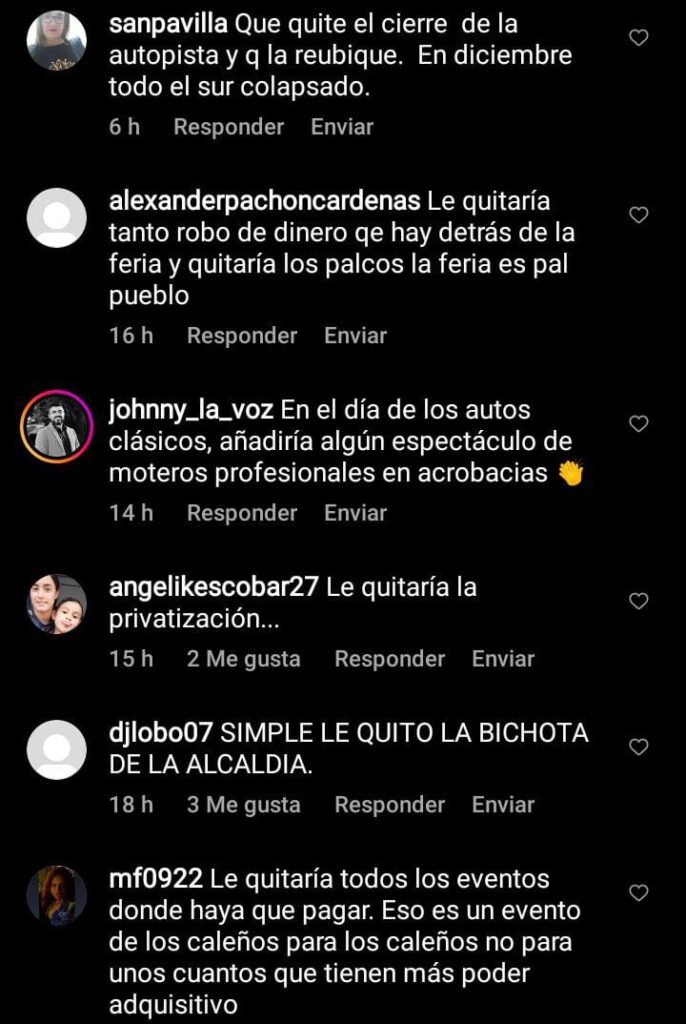Like djlobo07's comment with the heart icon
The image size is (686, 1024).
[638, 746]
